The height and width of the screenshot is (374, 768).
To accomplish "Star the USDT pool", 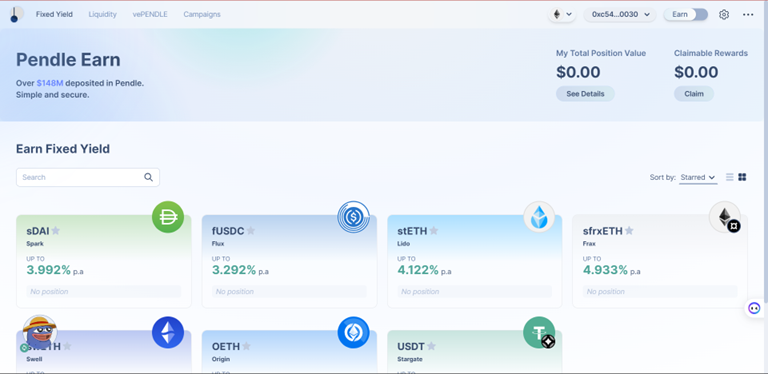I will coord(431,346).
